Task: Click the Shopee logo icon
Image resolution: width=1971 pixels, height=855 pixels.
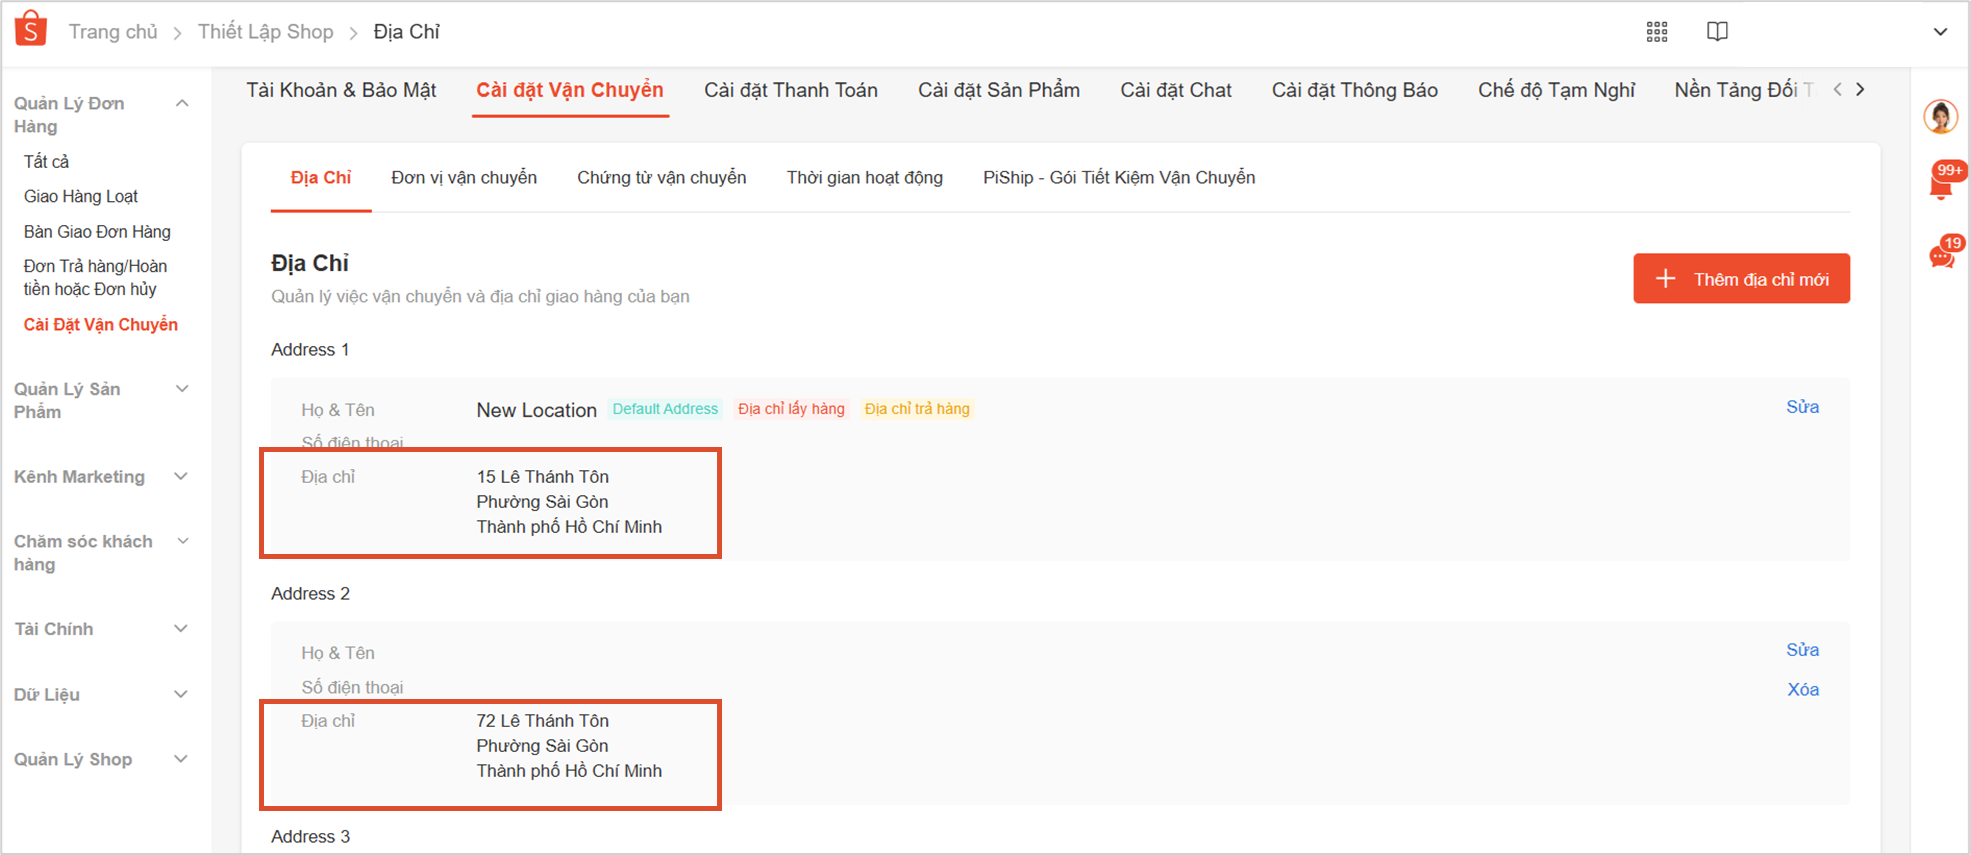Action: (31, 29)
